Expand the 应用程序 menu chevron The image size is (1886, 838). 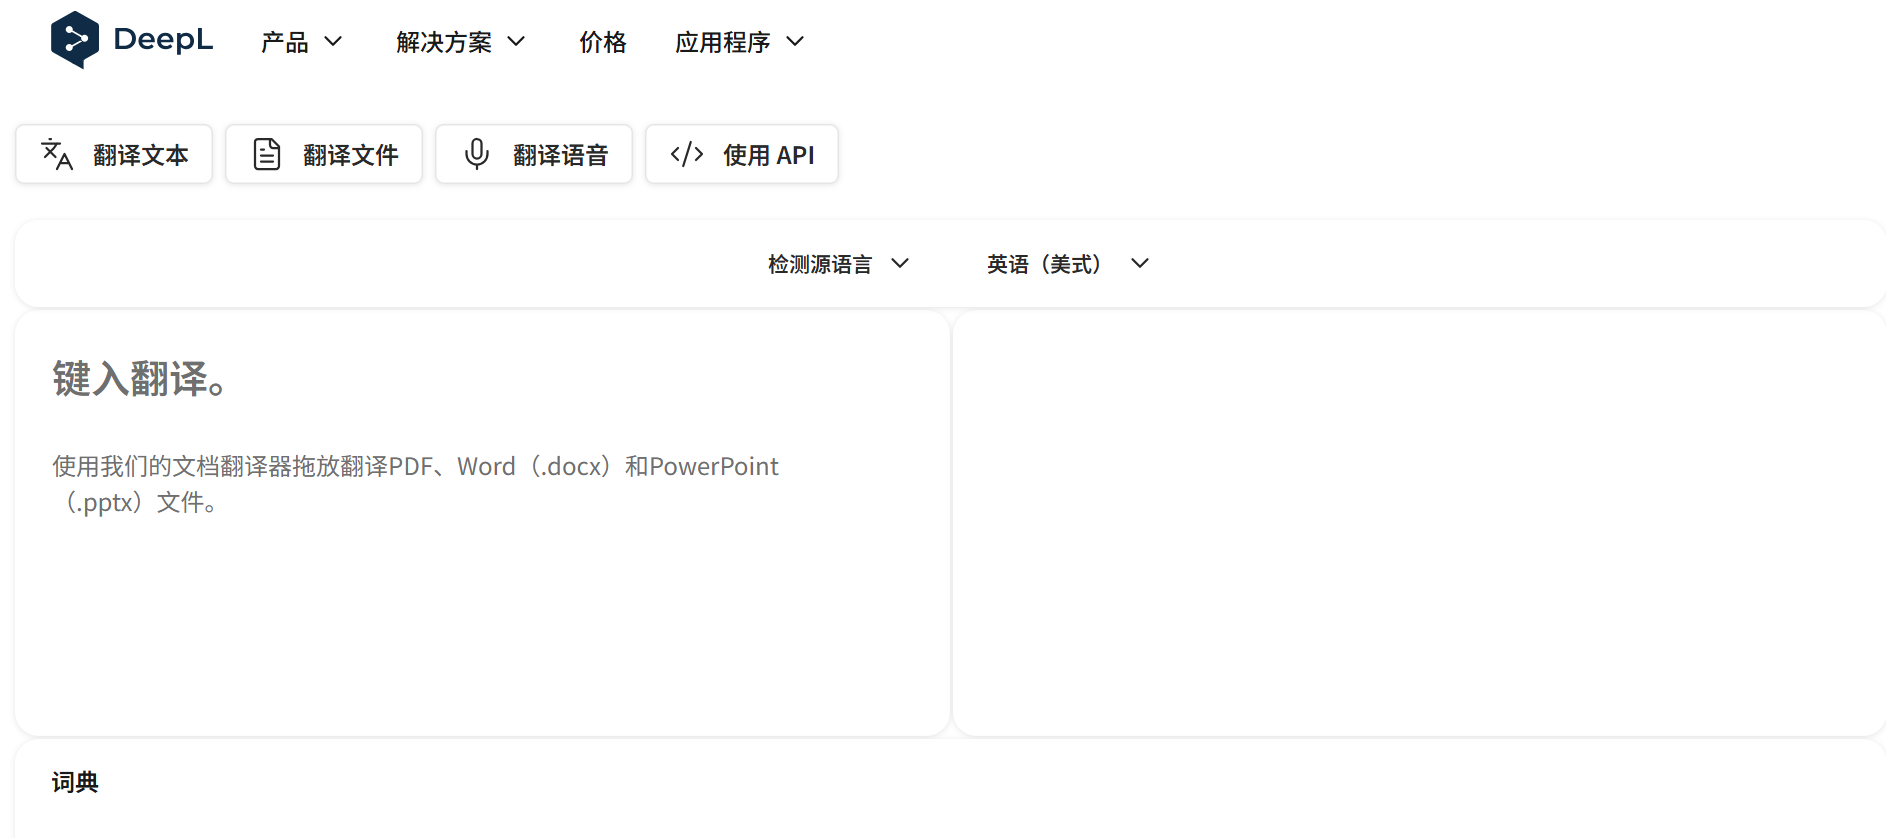795,41
